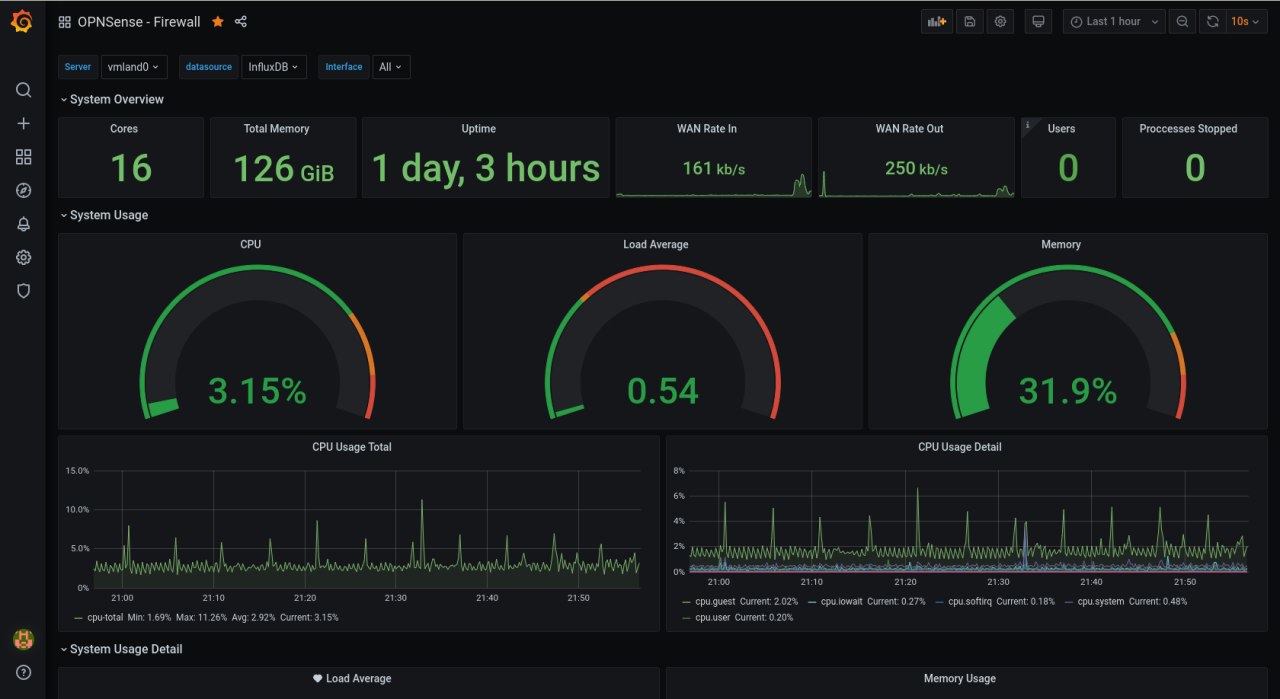Open the Memory gauge panel title menu
The height and width of the screenshot is (699, 1280).
tap(1061, 244)
